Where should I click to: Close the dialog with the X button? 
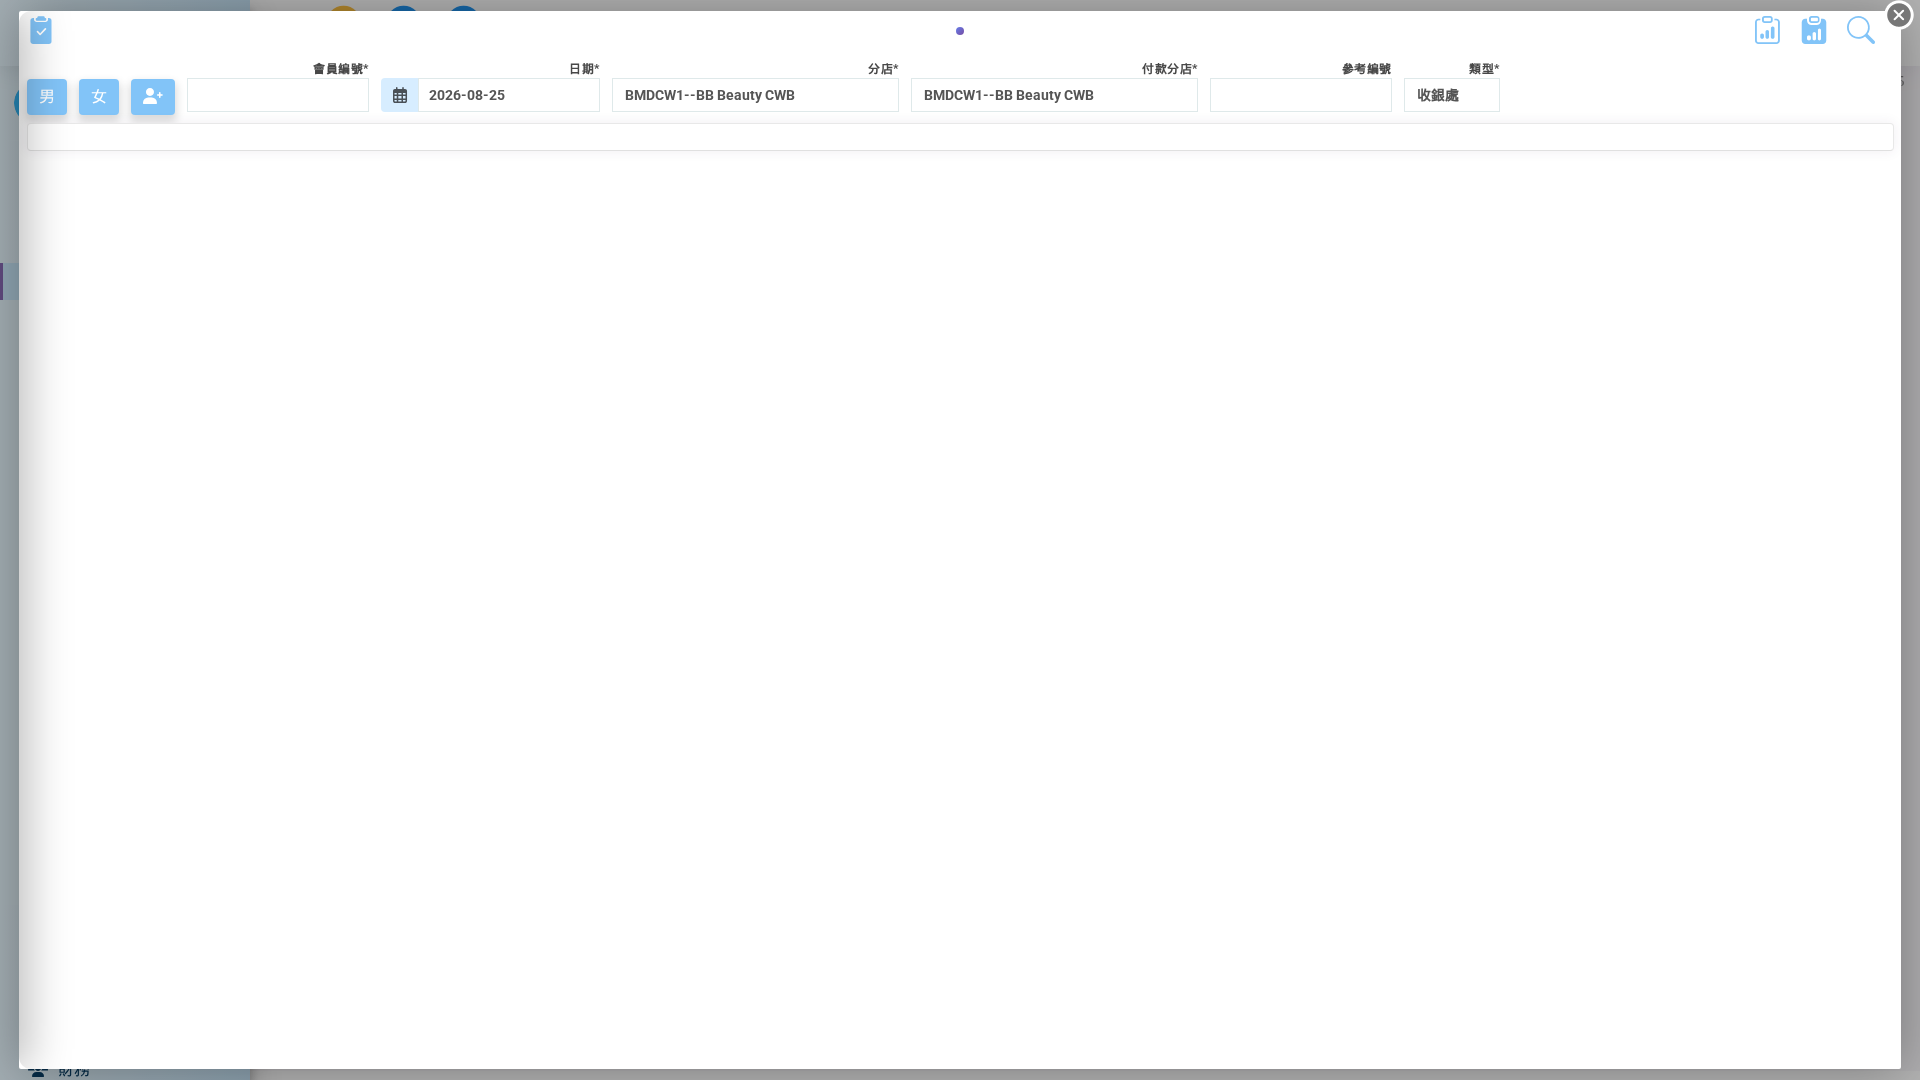1899,15
